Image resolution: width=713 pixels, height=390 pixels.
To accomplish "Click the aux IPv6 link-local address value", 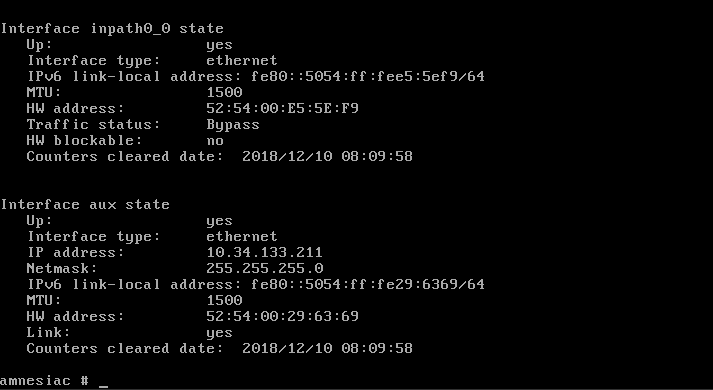I will 368,284.
